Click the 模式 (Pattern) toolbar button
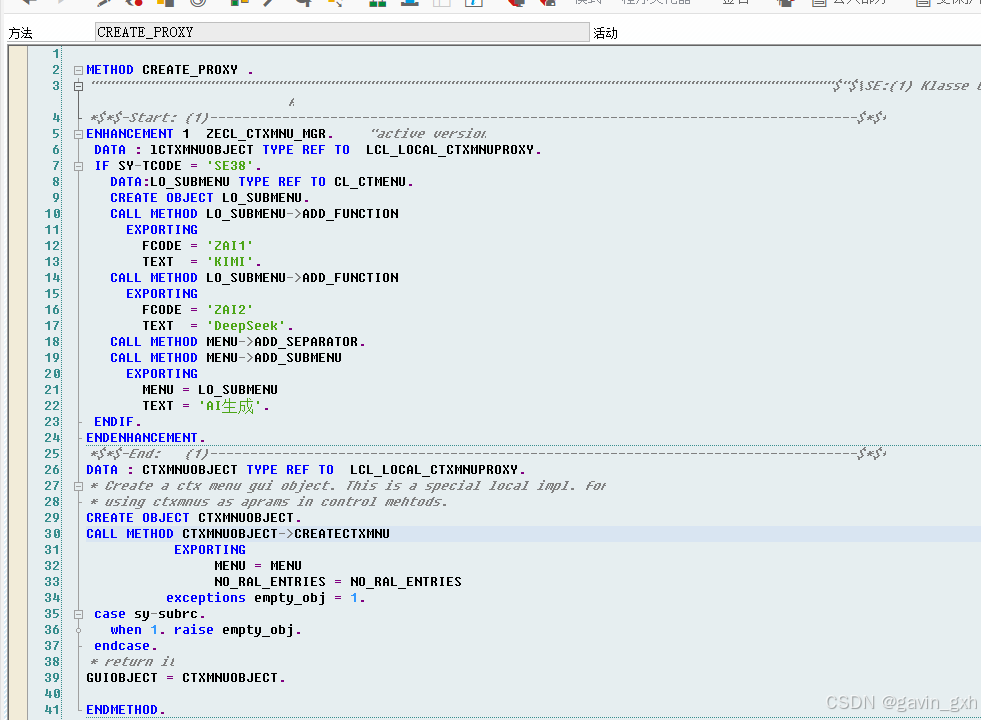This screenshot has height=720, width=981. tap(579, 4)
